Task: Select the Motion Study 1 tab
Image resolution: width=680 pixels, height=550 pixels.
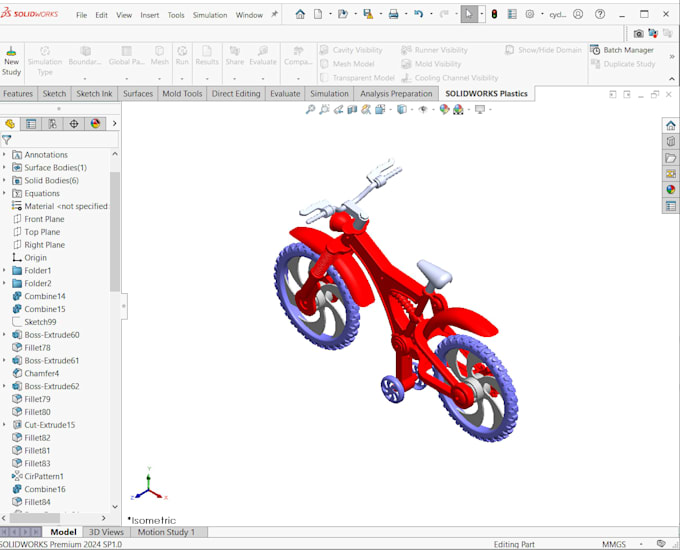Action: [166, 532]
